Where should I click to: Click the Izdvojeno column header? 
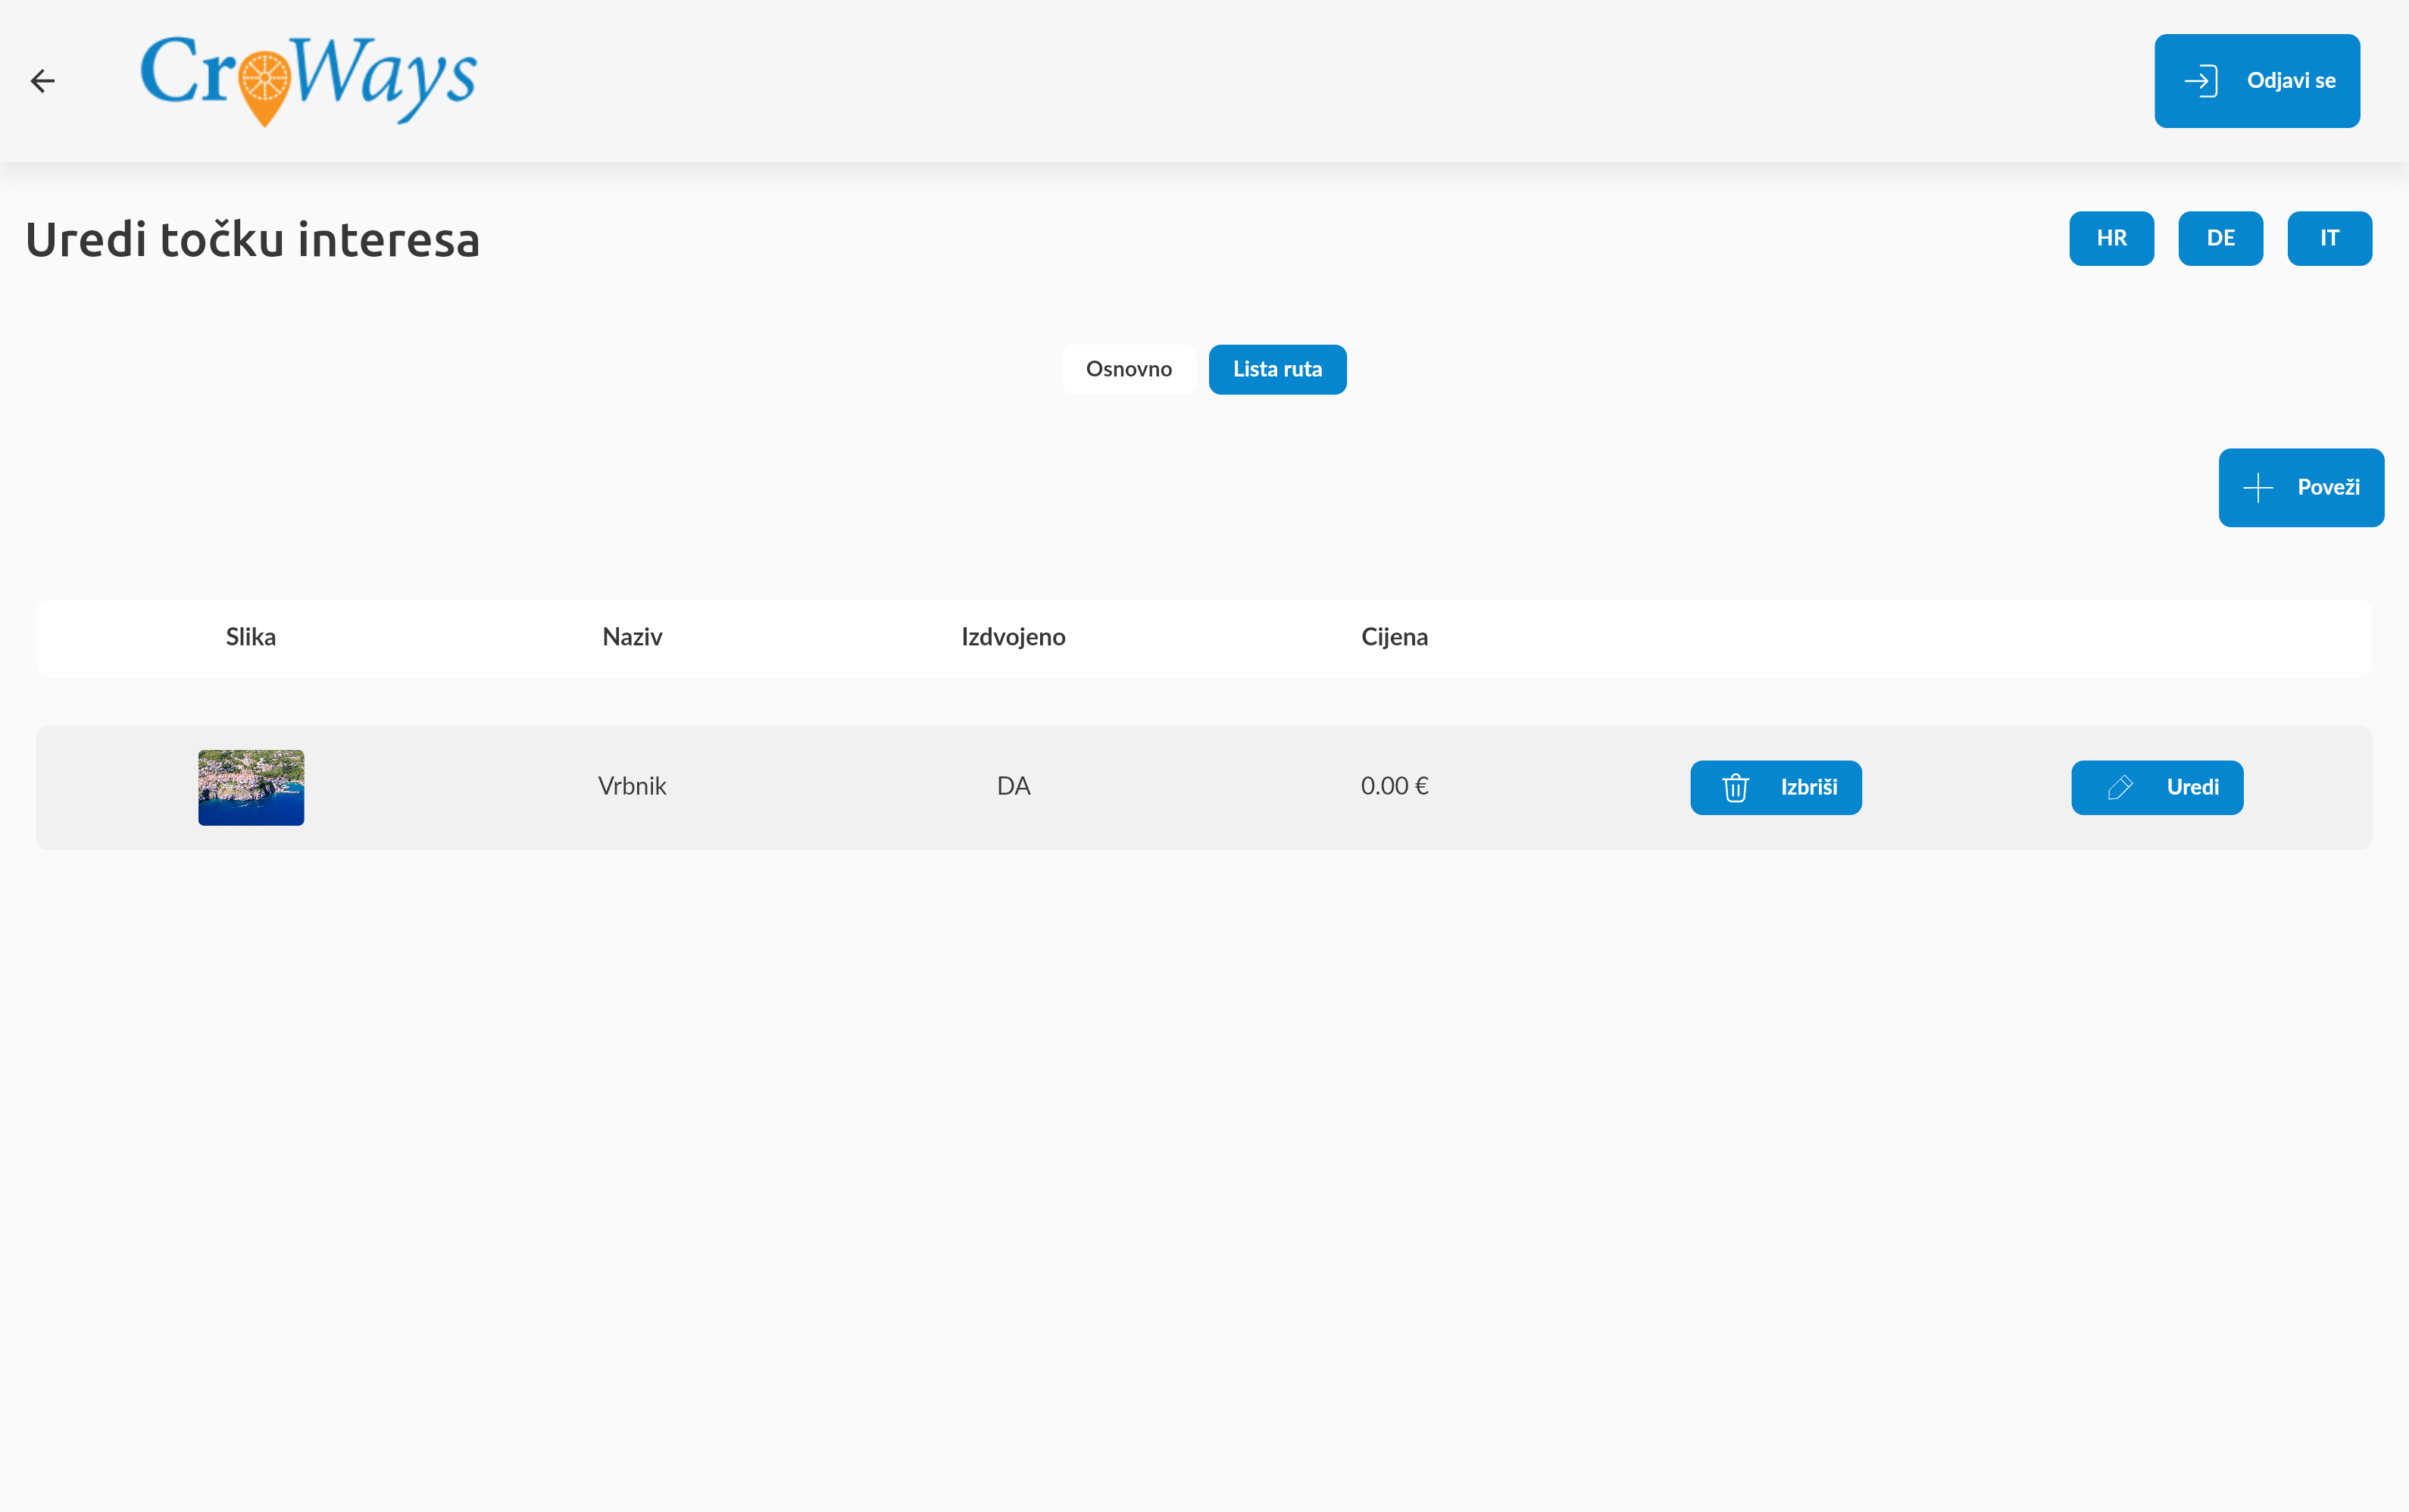coord(1012,637)
